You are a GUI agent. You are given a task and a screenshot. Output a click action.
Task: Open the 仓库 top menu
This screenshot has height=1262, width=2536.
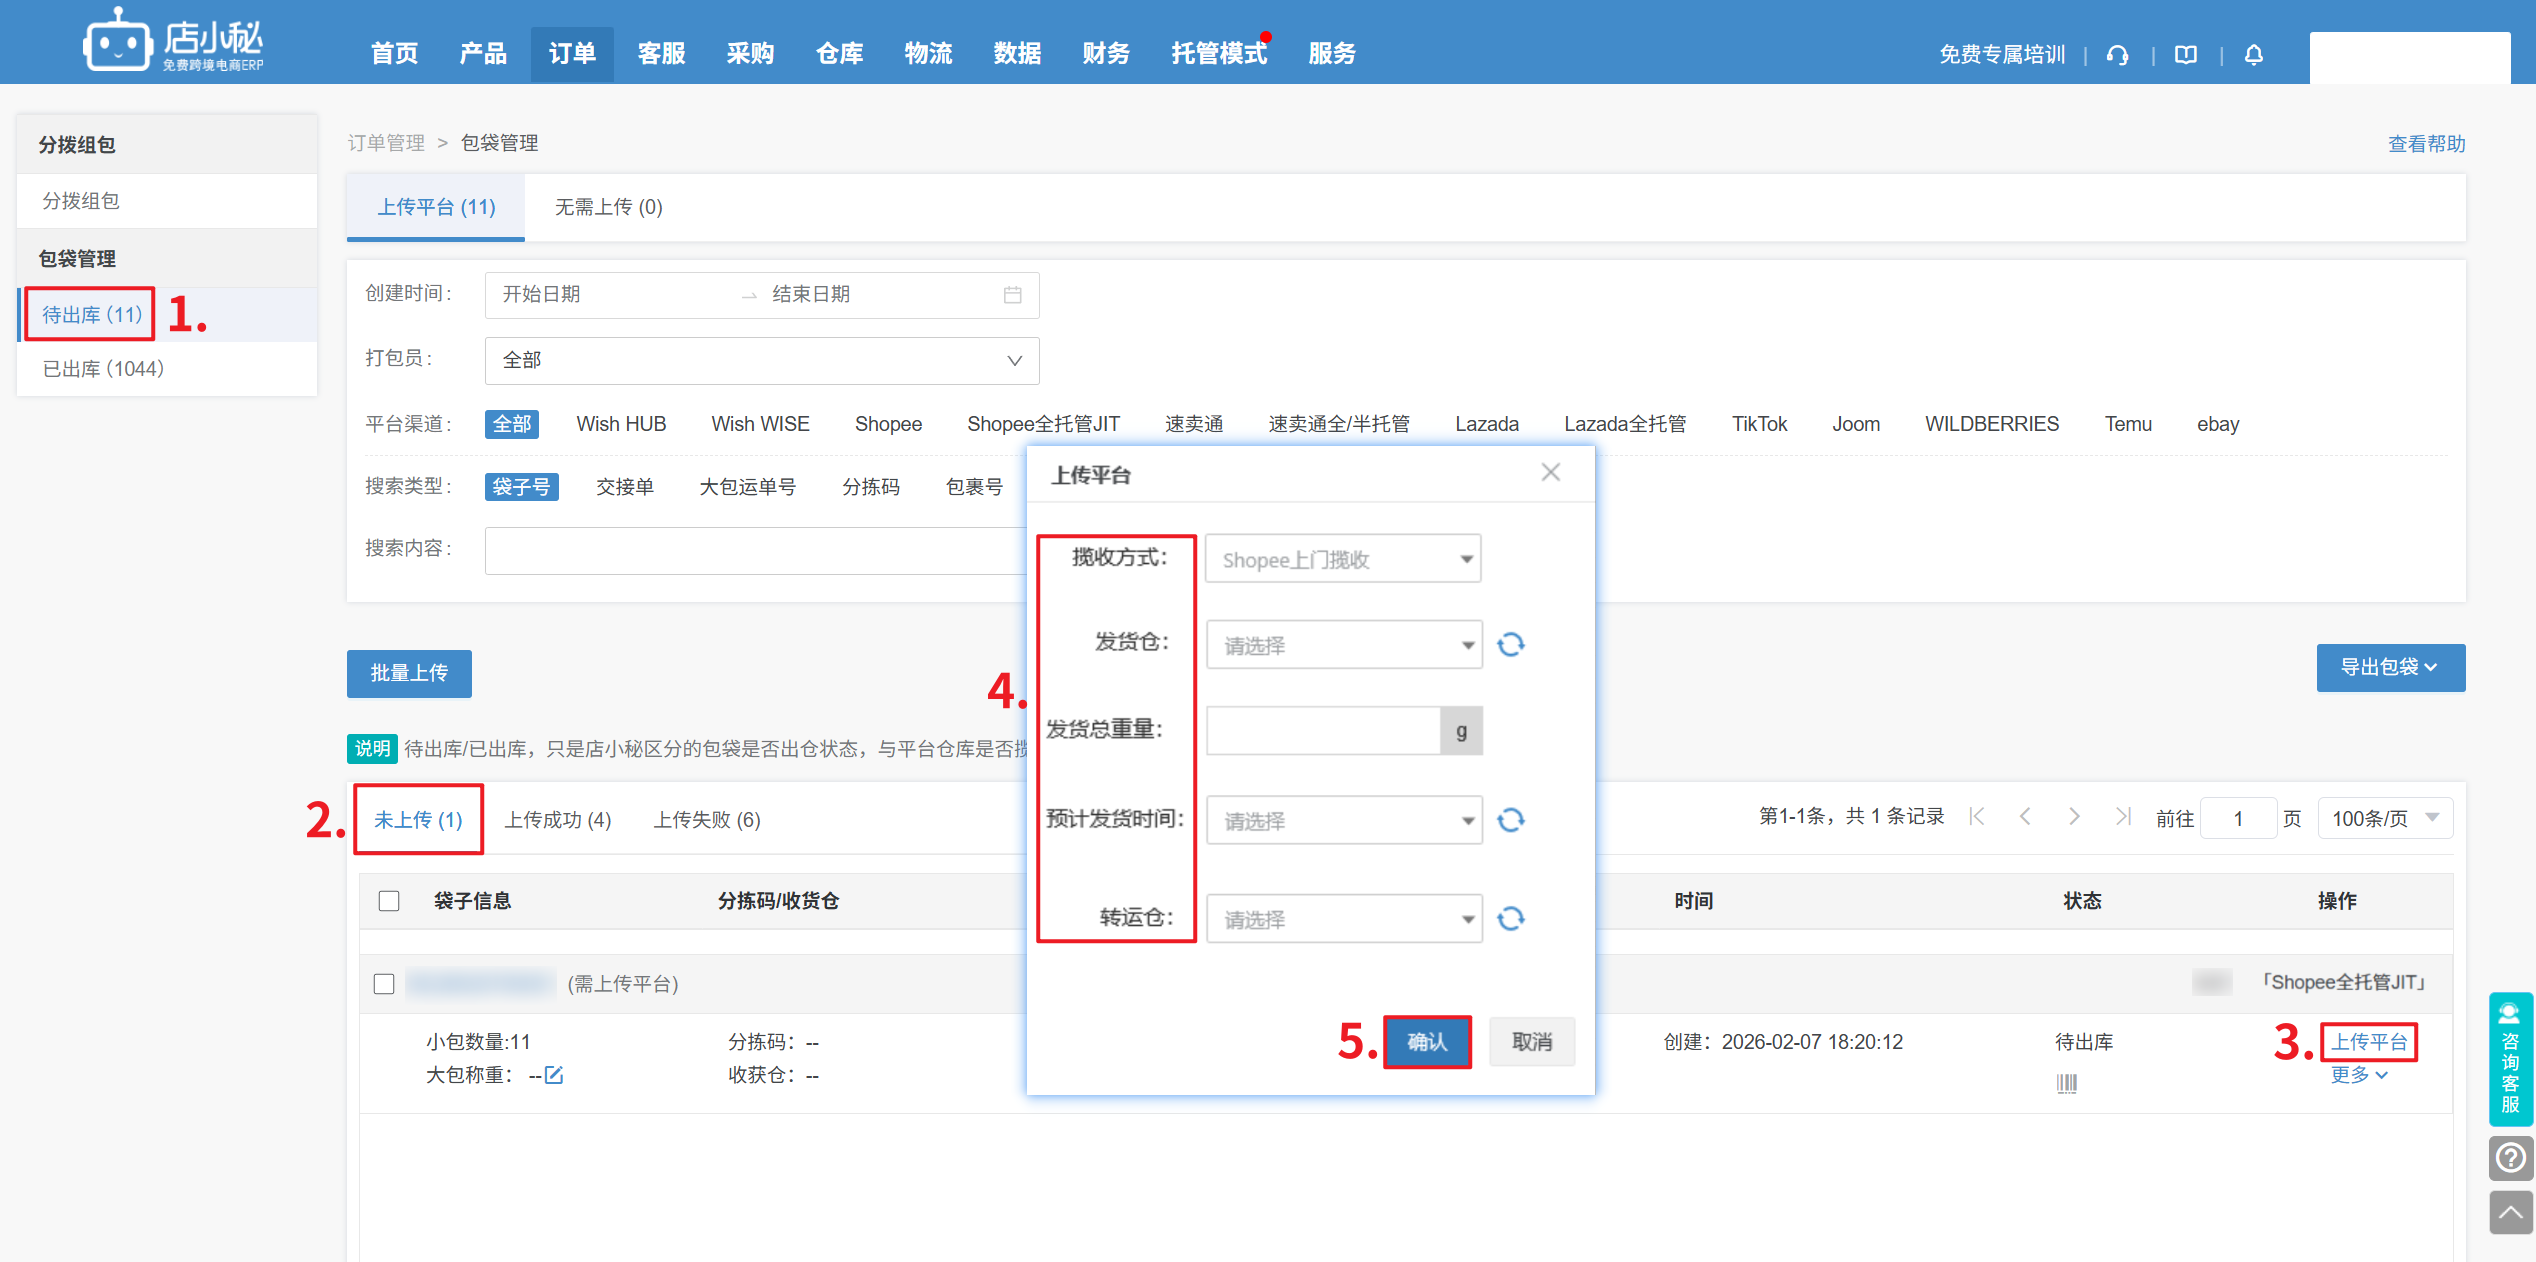click(x=839, y=54)
